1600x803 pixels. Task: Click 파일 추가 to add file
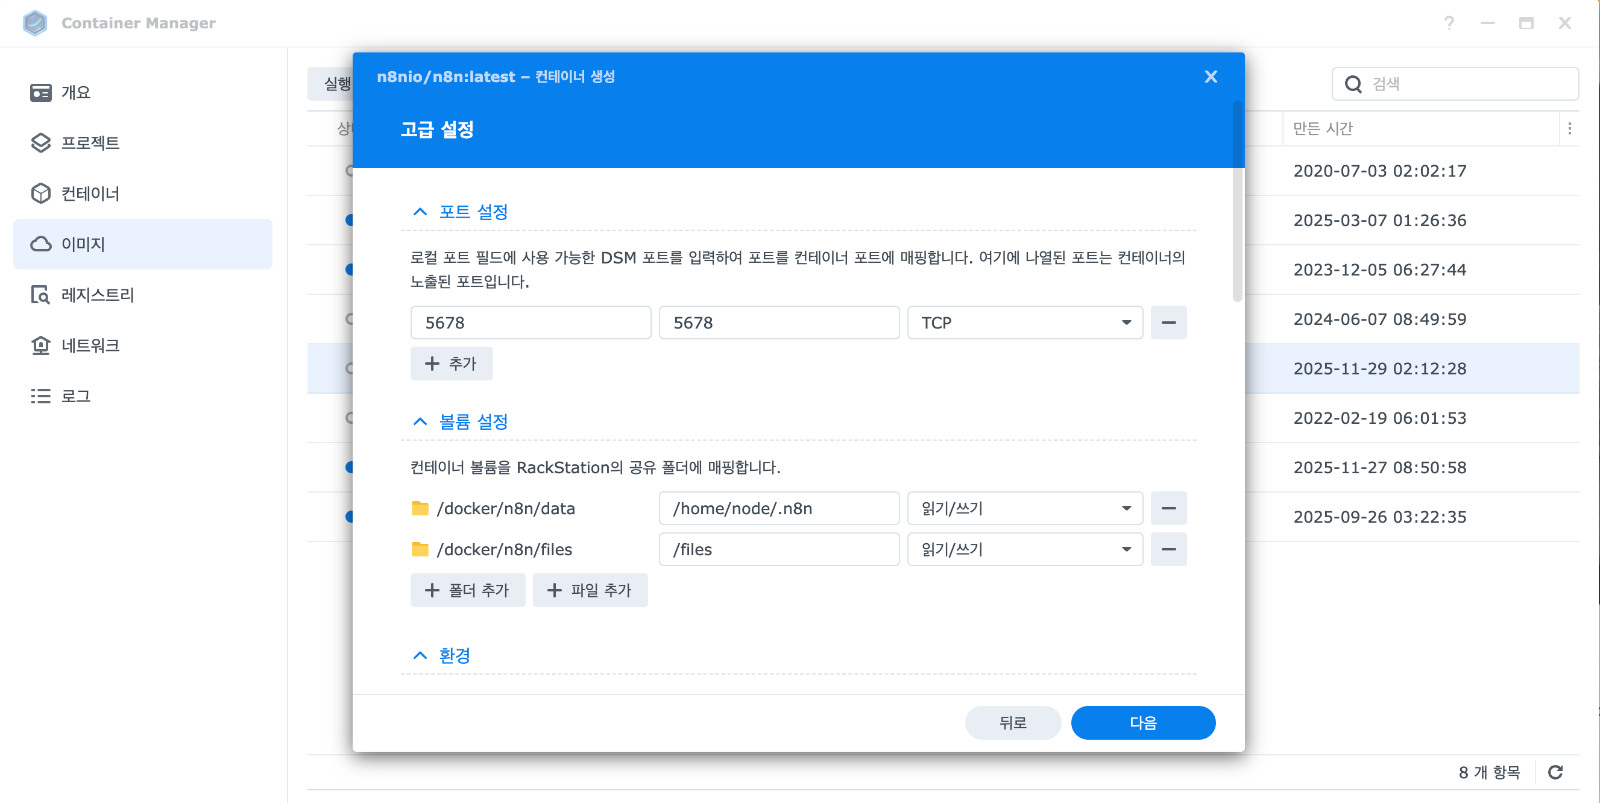point(590,591)
